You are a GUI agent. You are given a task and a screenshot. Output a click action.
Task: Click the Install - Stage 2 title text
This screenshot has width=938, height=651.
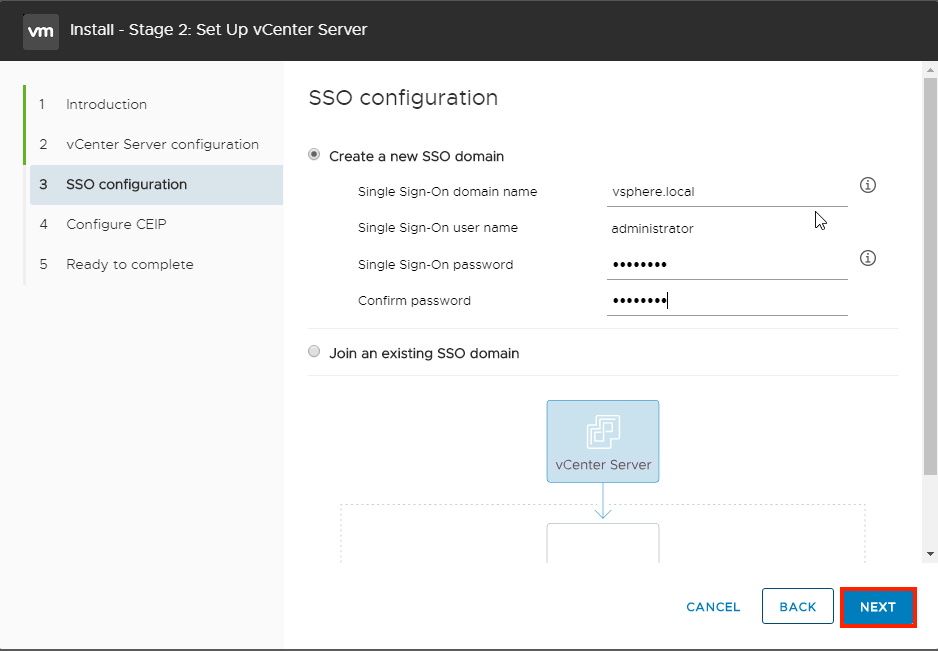tap(218, 30)
